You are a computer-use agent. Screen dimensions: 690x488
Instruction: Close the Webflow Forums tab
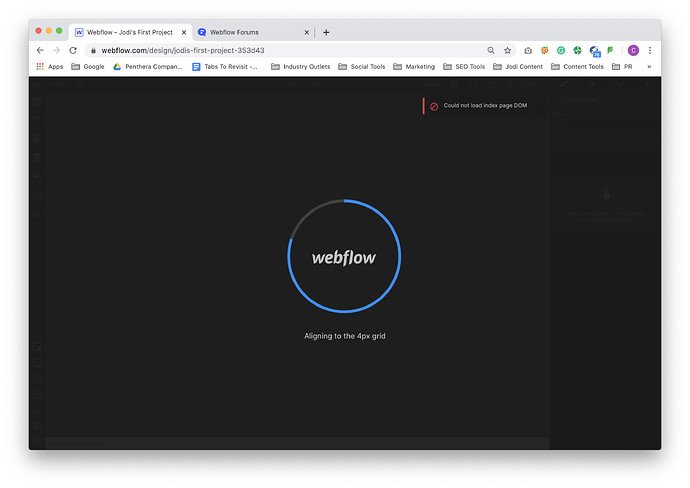pos(307,32)
